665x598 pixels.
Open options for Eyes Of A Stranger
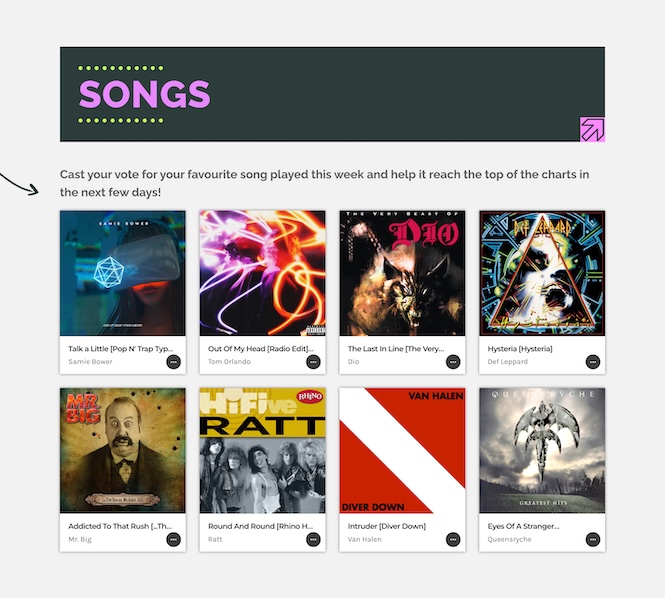tap(593, 539)
